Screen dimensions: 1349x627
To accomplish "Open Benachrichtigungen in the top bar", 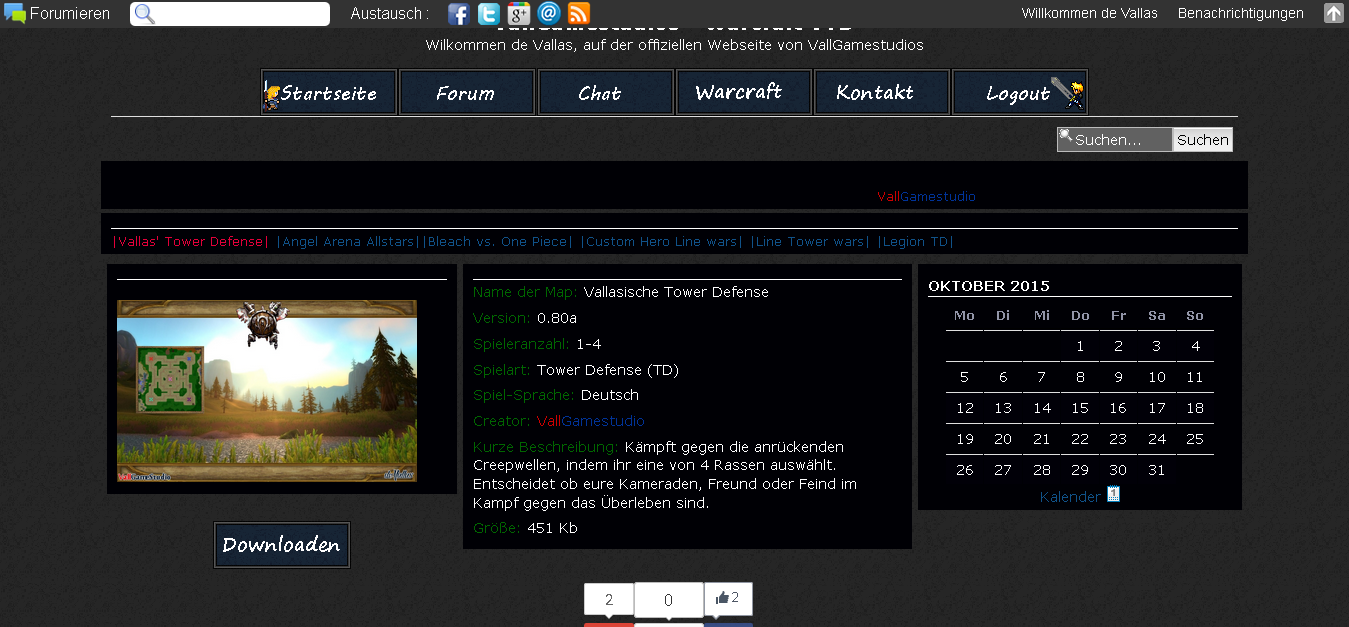I will pos(1240,13).
